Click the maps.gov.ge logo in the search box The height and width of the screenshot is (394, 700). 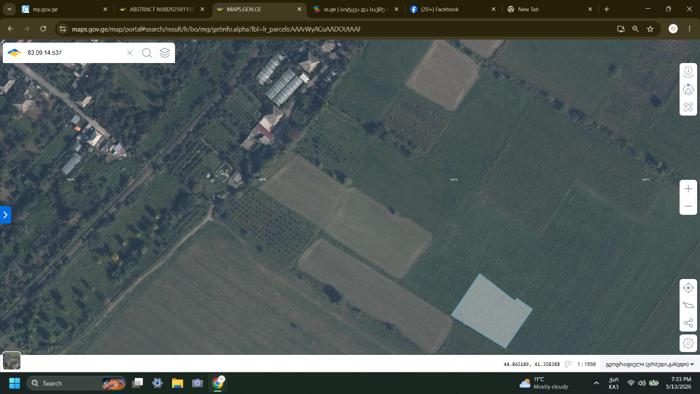click(14, 53)
